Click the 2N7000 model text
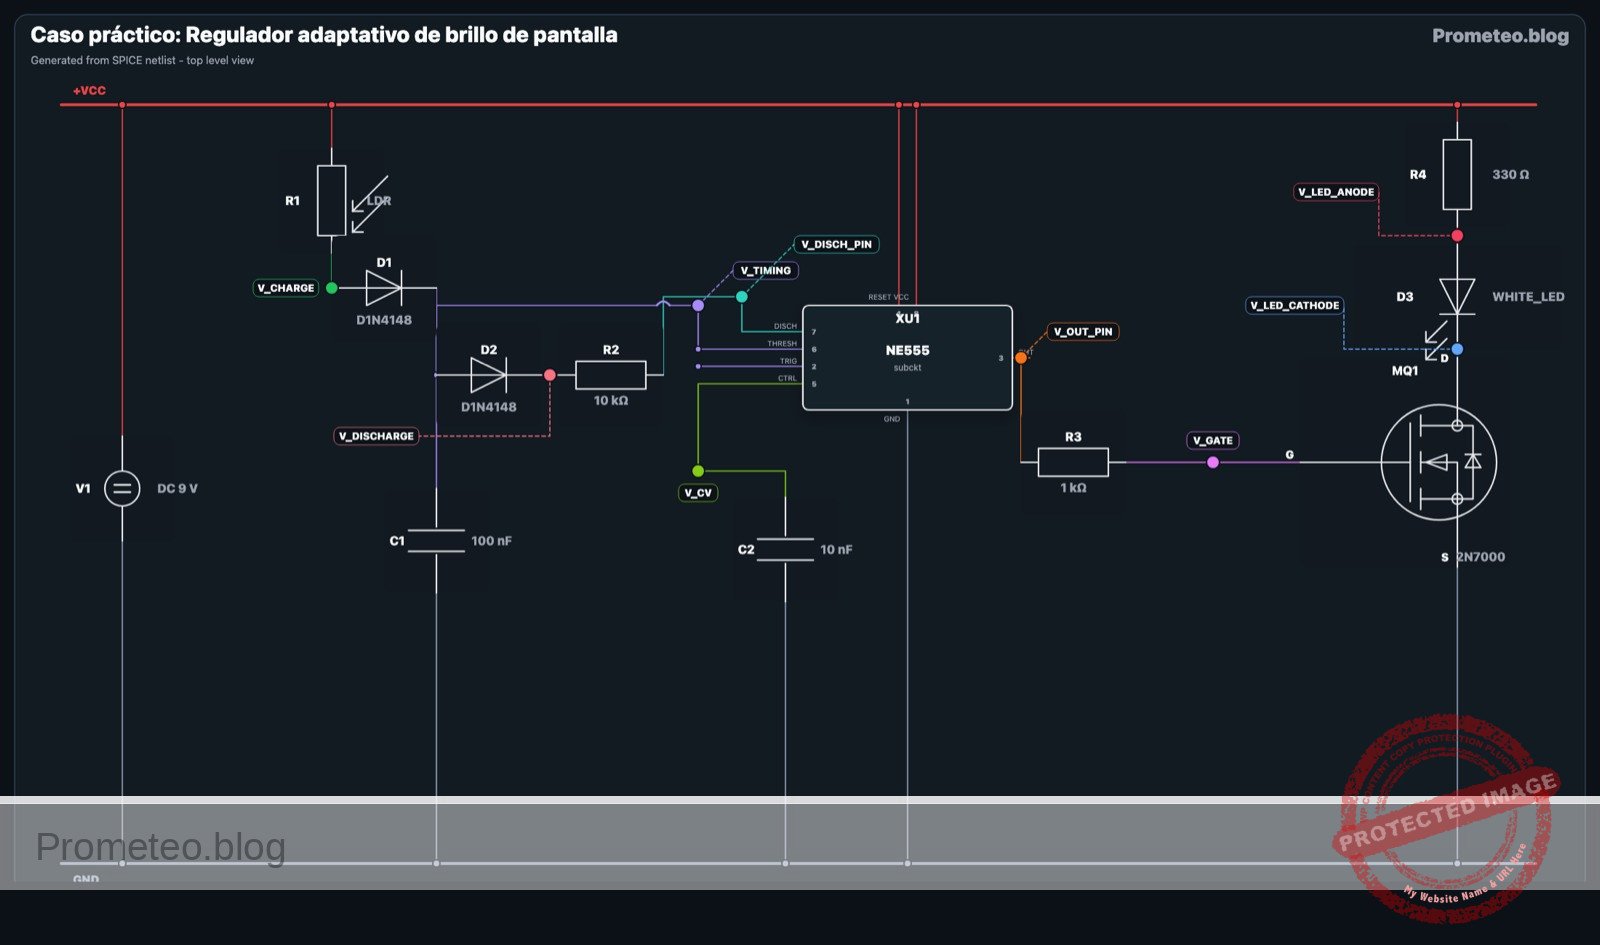 click(1481, 558)
